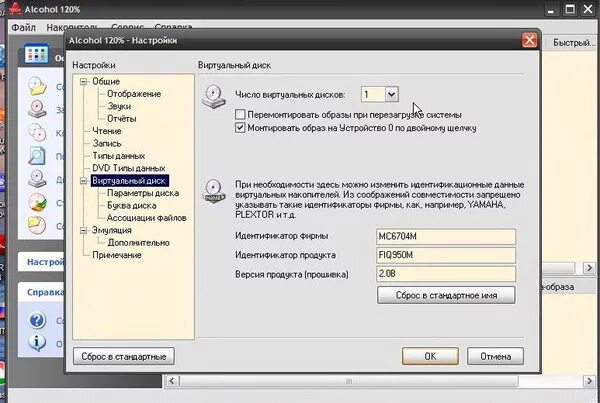Close the Настройки dialog with red X
Viewport: 600px width, 403px height.
click(530, 40)
